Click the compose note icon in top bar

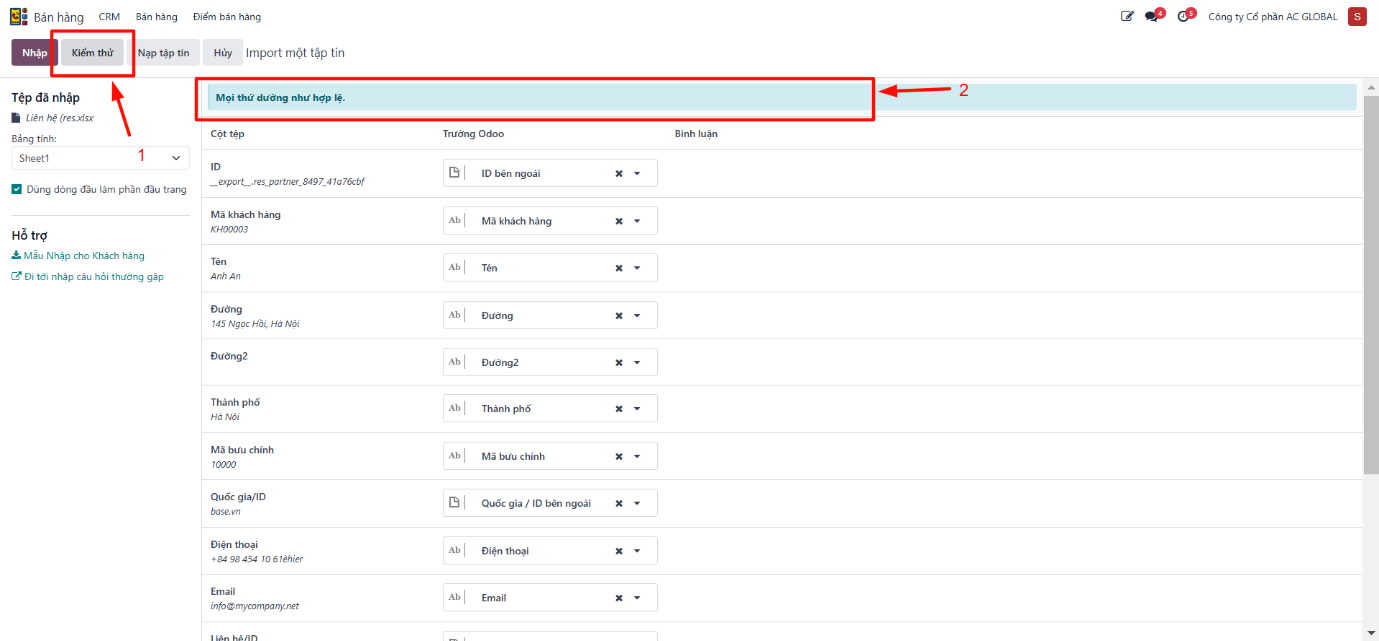pyautogui.click(x=1128, y=17)
